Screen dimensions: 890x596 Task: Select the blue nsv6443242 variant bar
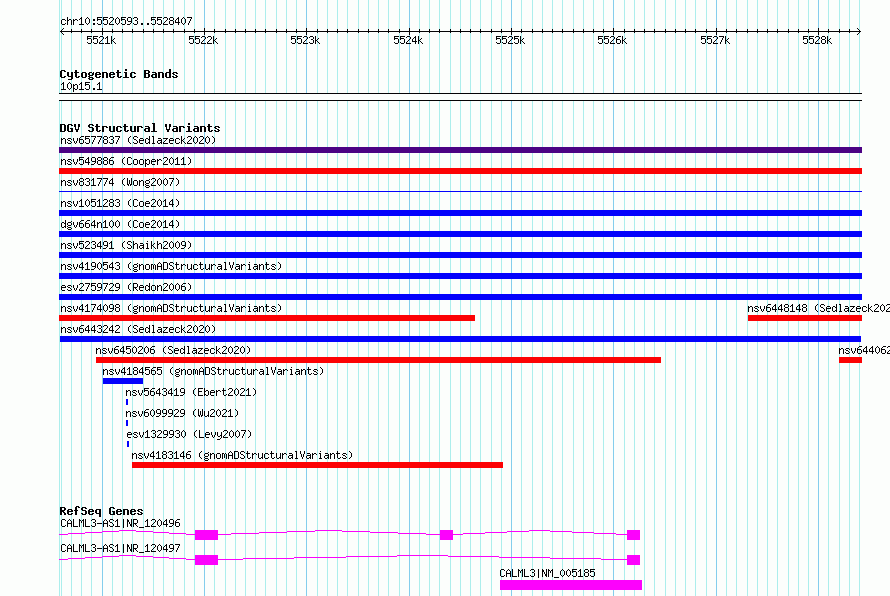460,339
